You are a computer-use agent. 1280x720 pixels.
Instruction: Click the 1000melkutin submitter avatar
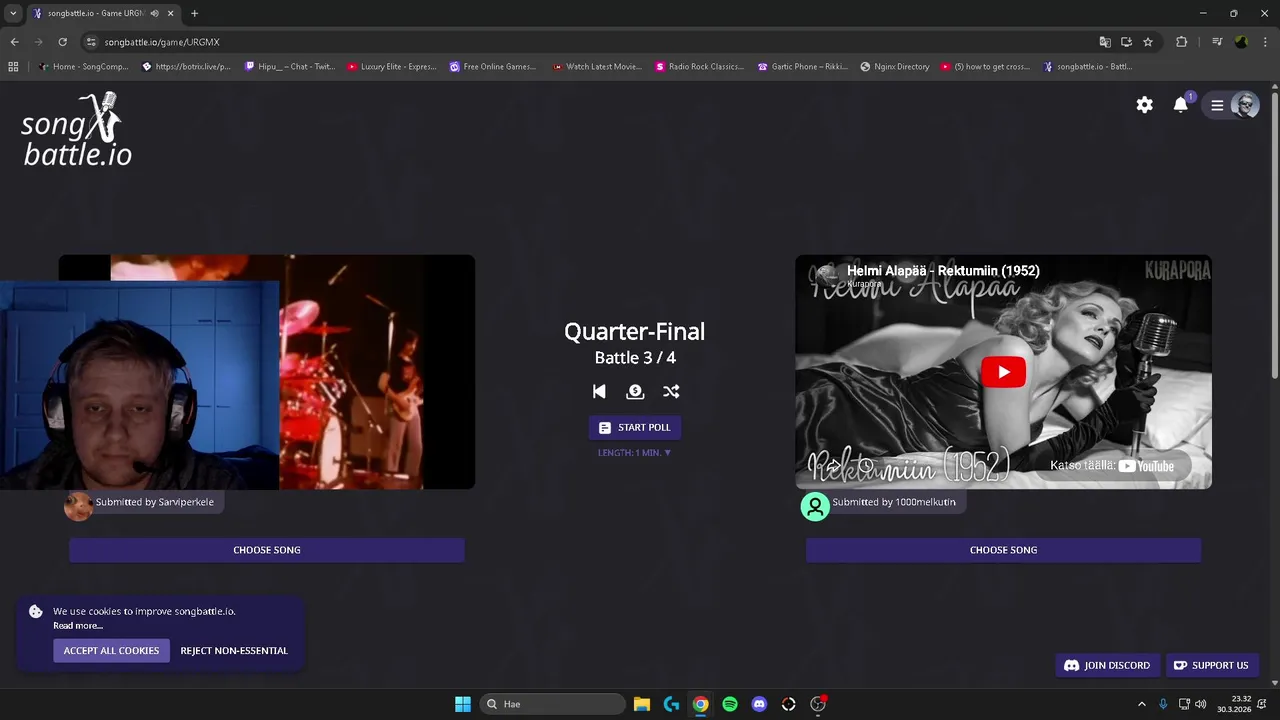pos(815,506)
